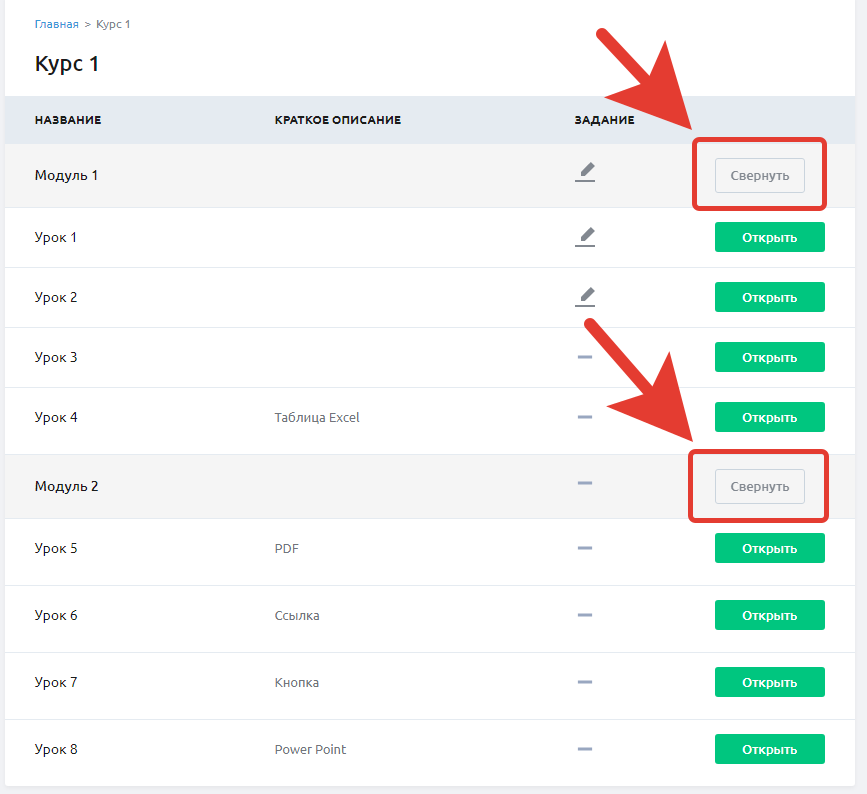The image size is (867, 794).
Task: Open Урок 3 with the green button
Action: 770,357
